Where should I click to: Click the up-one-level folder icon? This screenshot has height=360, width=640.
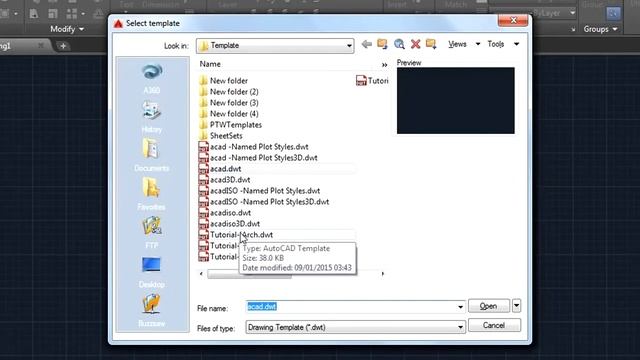pos(382,44)
